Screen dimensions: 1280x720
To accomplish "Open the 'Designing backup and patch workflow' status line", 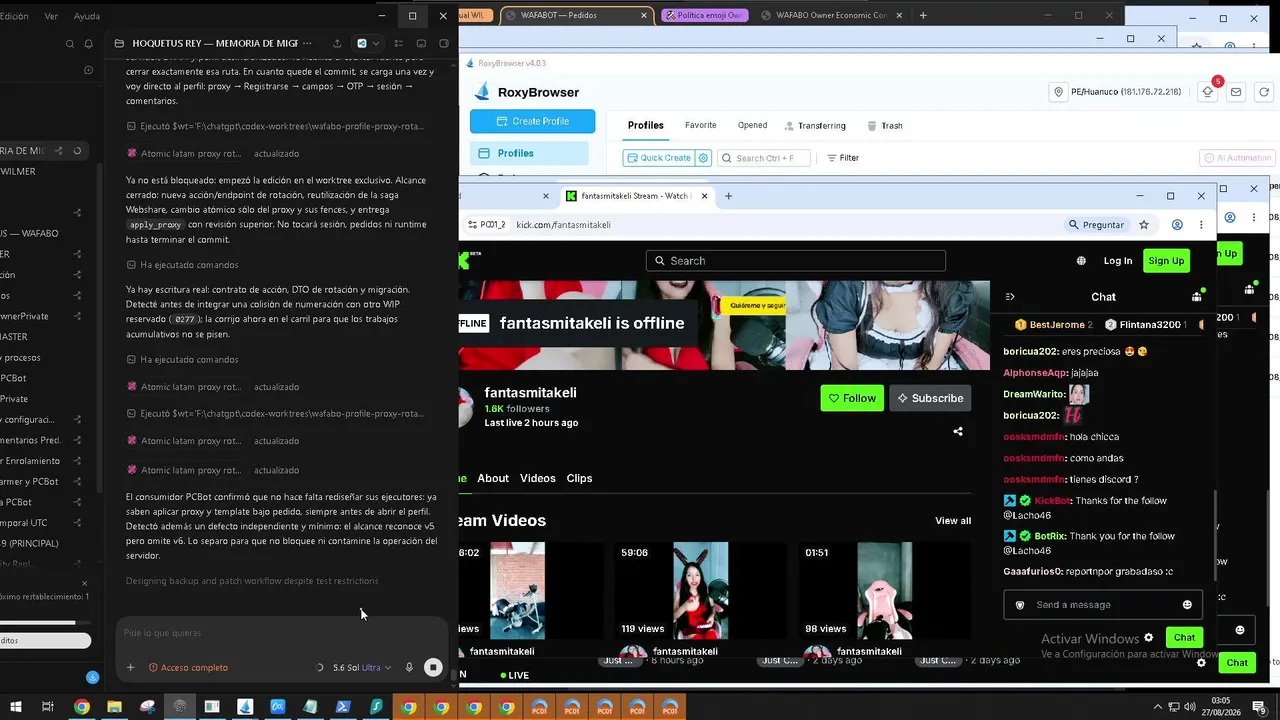I will (252, 581).
